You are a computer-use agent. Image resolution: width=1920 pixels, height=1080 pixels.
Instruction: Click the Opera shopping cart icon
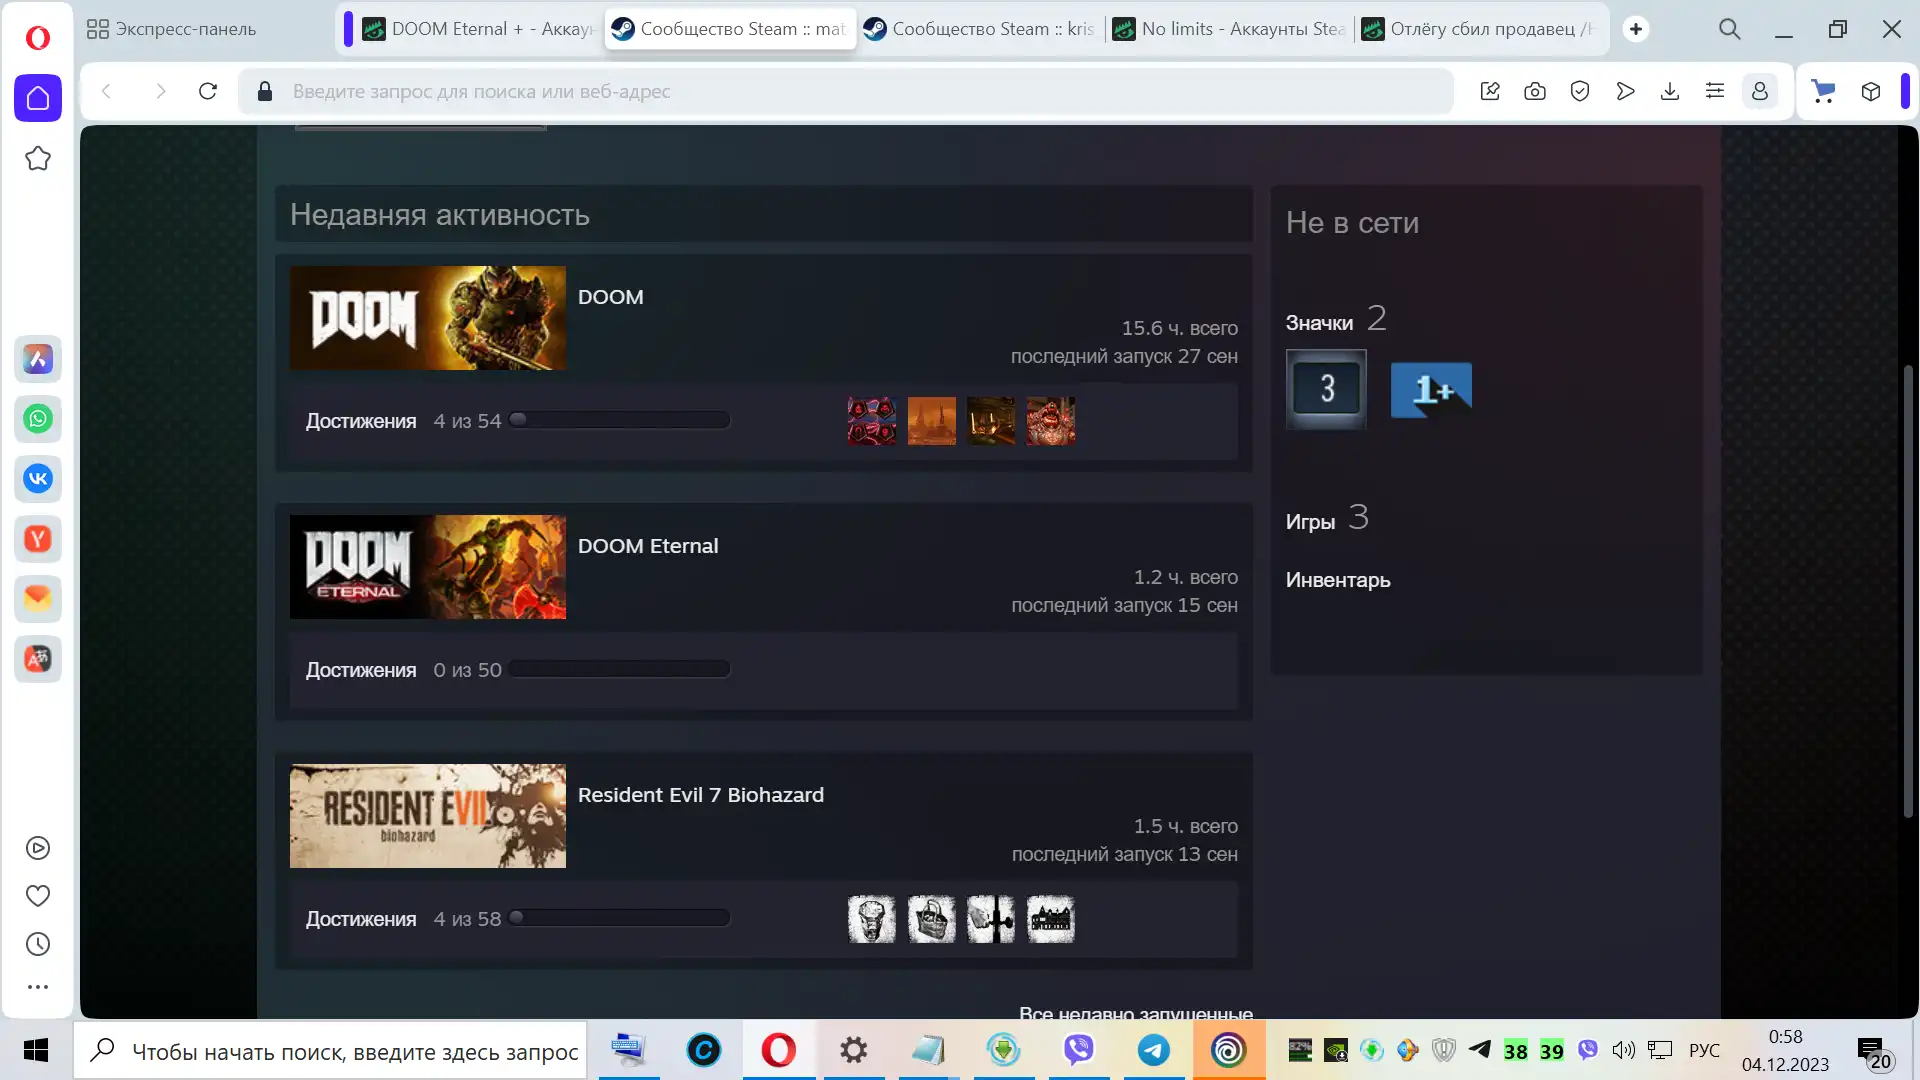click(1823, 91)
